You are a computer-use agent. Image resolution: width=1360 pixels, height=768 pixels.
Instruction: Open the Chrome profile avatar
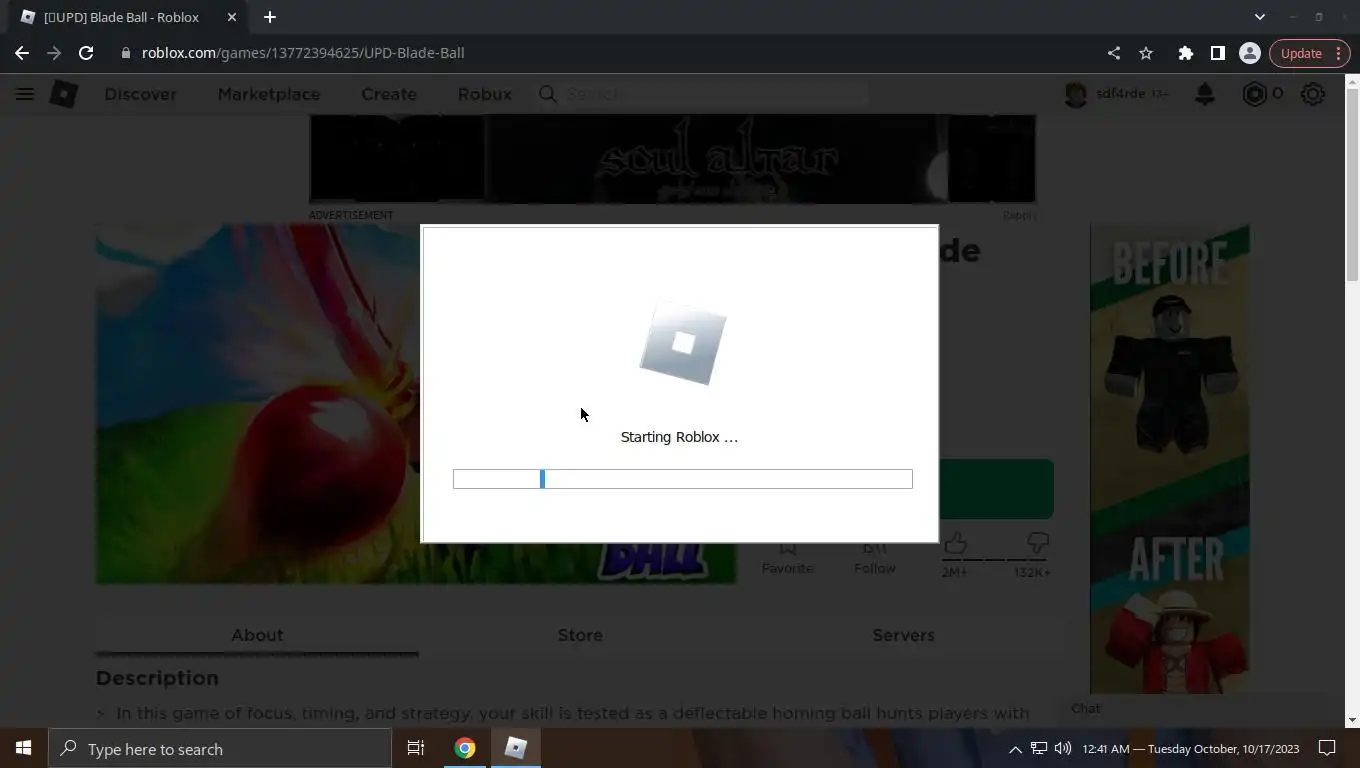[1249, 53]
